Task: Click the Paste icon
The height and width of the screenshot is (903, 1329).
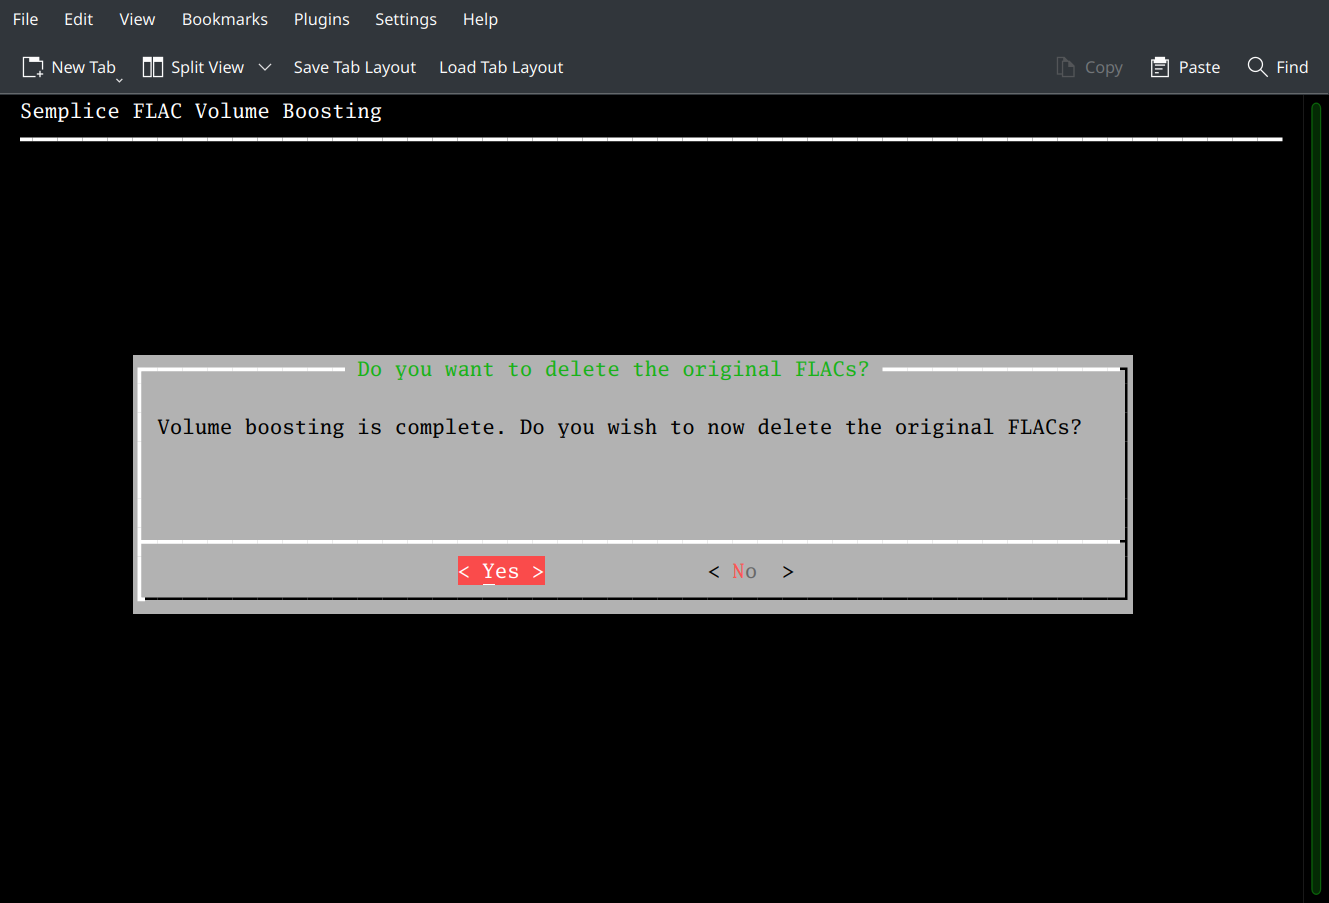Action: point(1160,66)
